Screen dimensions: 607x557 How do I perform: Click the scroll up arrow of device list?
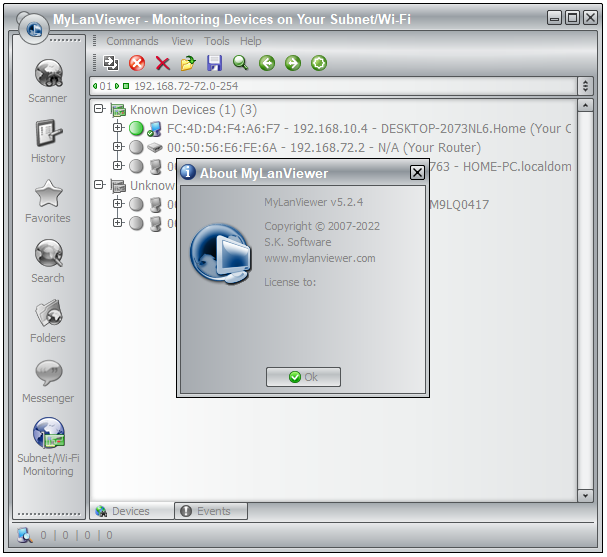(585, 106)
